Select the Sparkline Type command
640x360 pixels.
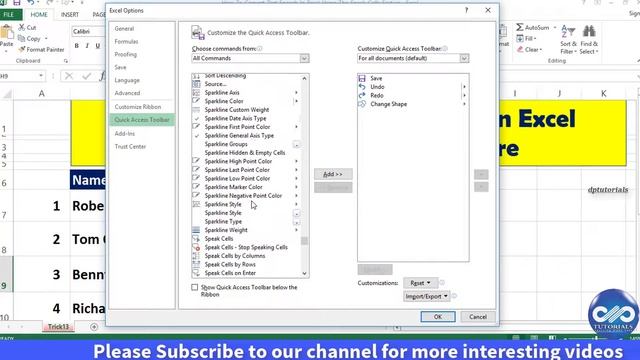click(223, 221)
